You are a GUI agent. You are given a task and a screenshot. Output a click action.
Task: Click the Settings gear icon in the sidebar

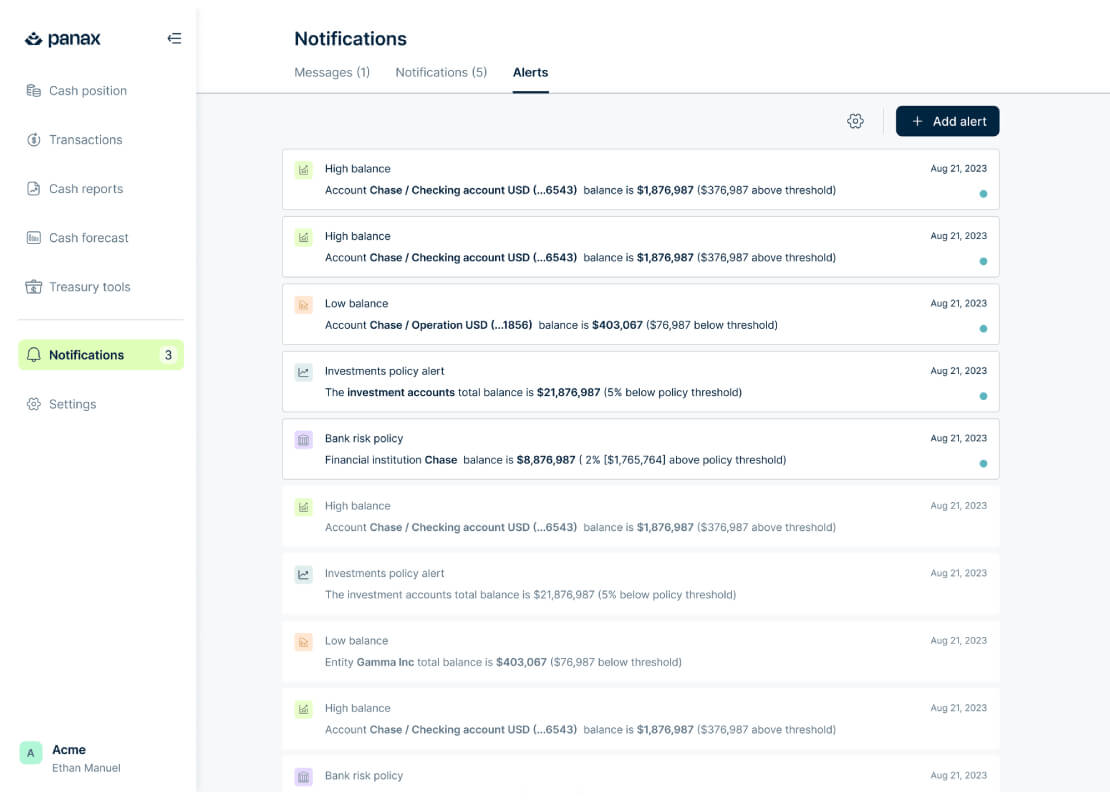pyautogui.click(x=33, y=404)
